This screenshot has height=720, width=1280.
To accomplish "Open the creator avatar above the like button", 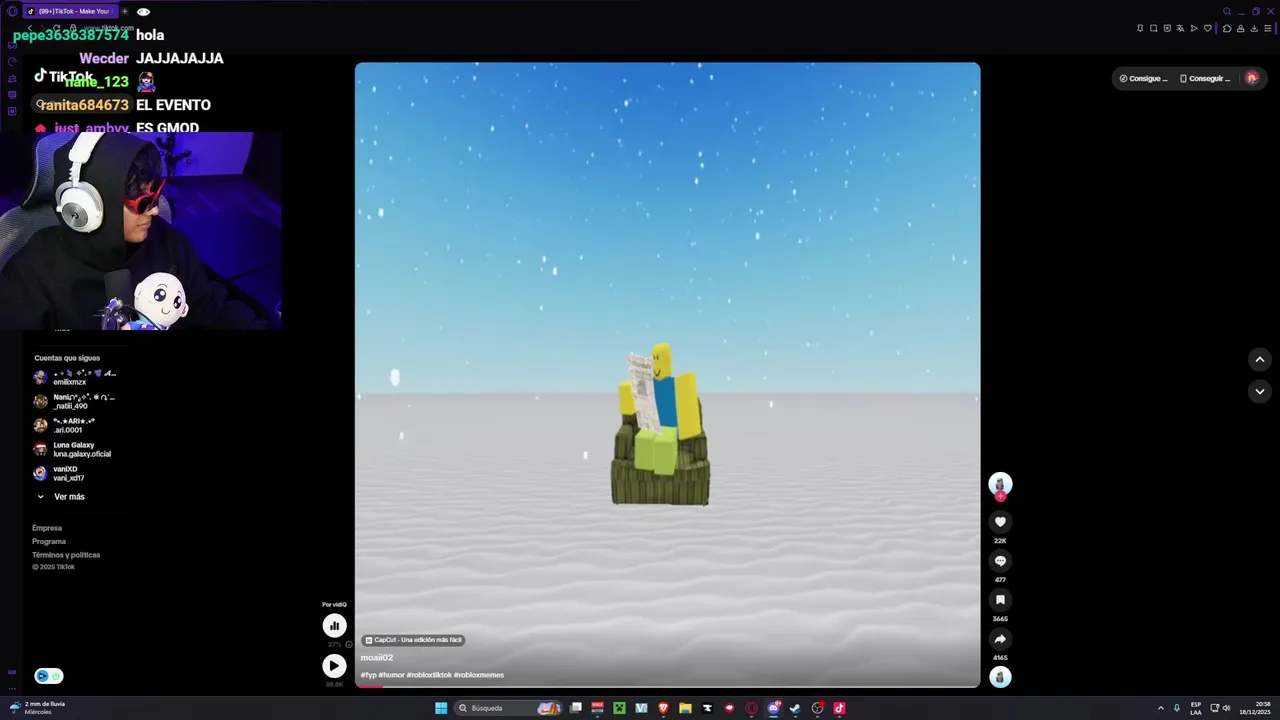I will point(1000,484).
